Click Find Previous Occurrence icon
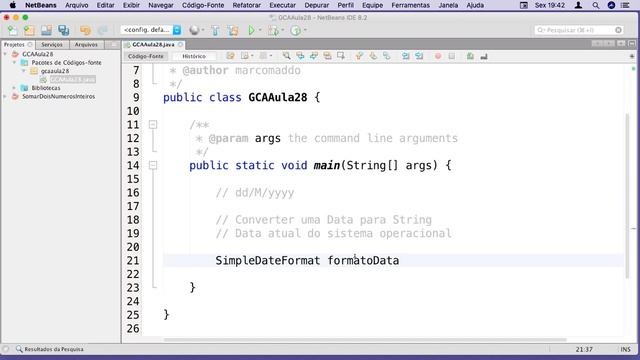Screen dimensions: 640x360 (x=300, y=56)
